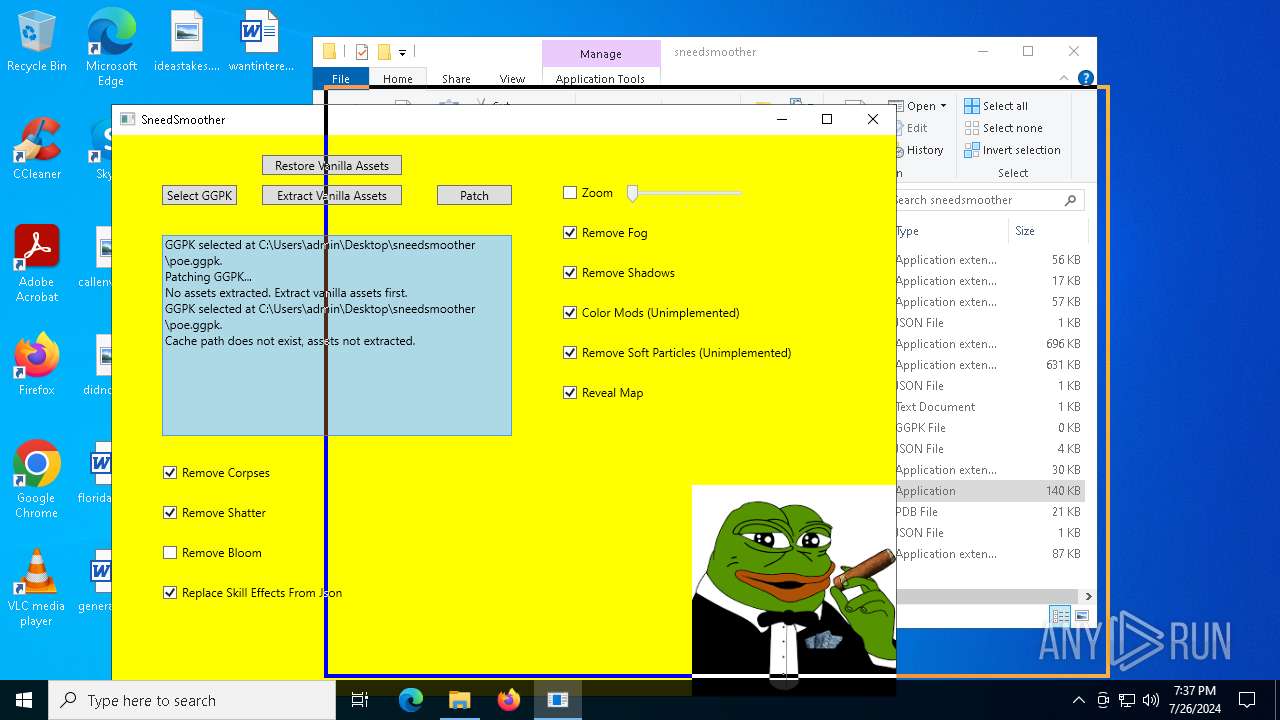1280x720 pixels.
Task: Open the Windows Start menu
Action: pyautogui.click(x=24, y=700)
